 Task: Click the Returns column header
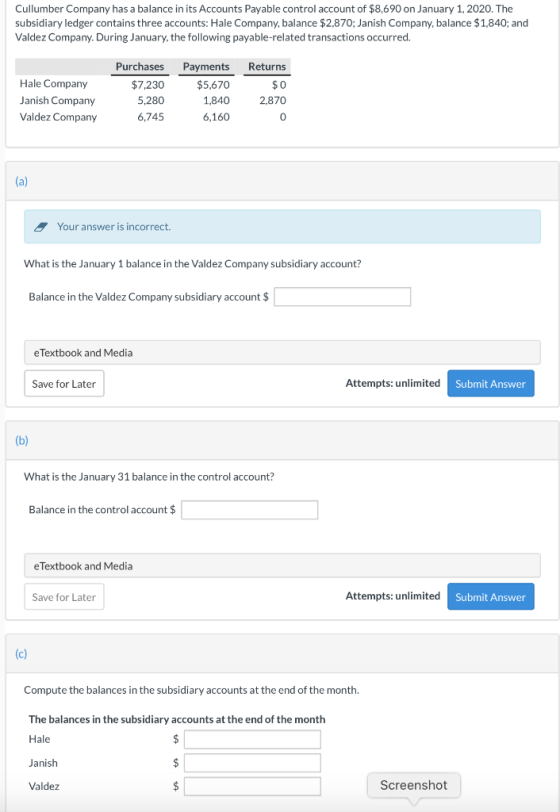coord(267,66)
